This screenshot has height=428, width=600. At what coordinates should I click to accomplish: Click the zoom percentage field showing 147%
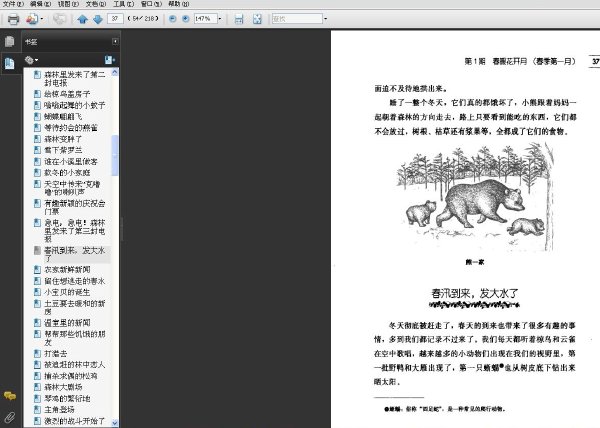click(205, 18)
